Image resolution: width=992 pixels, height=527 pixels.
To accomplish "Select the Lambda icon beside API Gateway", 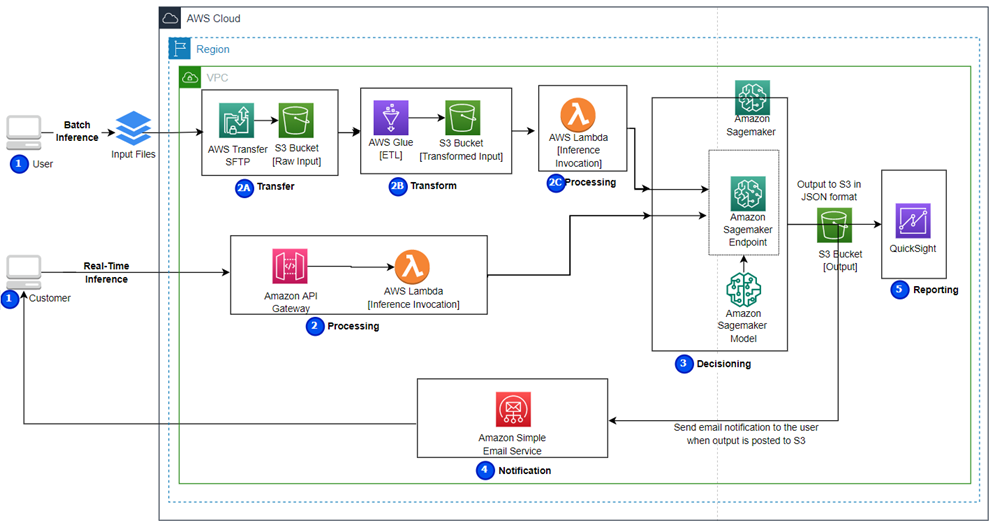I will pos(412,267).
